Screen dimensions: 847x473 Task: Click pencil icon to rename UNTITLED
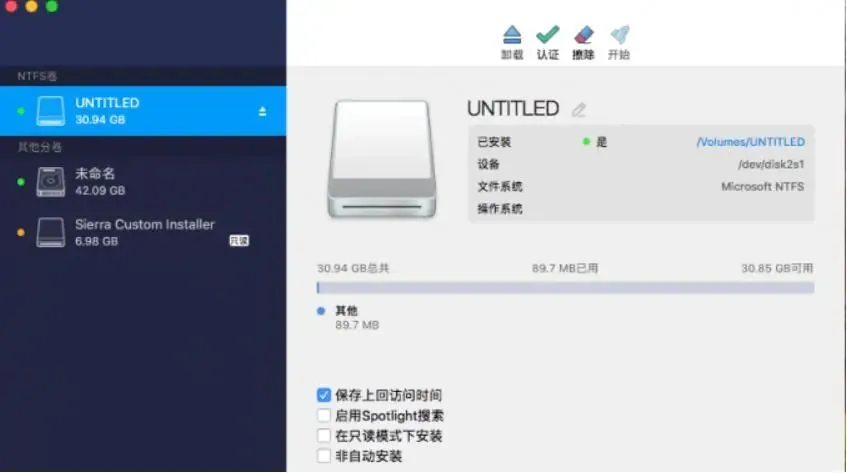[x=579, y=110]
